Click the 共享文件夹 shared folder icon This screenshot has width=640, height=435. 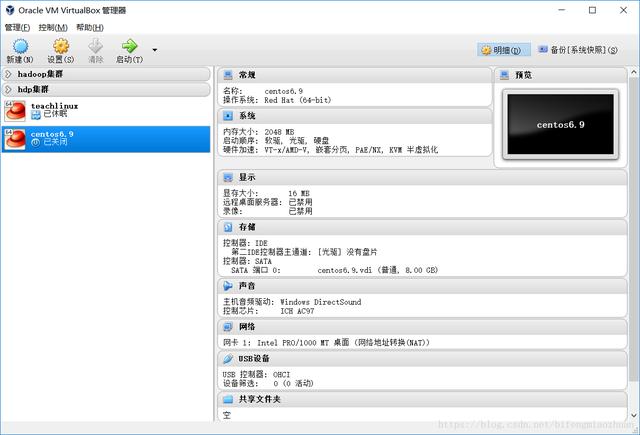point(228,399)
